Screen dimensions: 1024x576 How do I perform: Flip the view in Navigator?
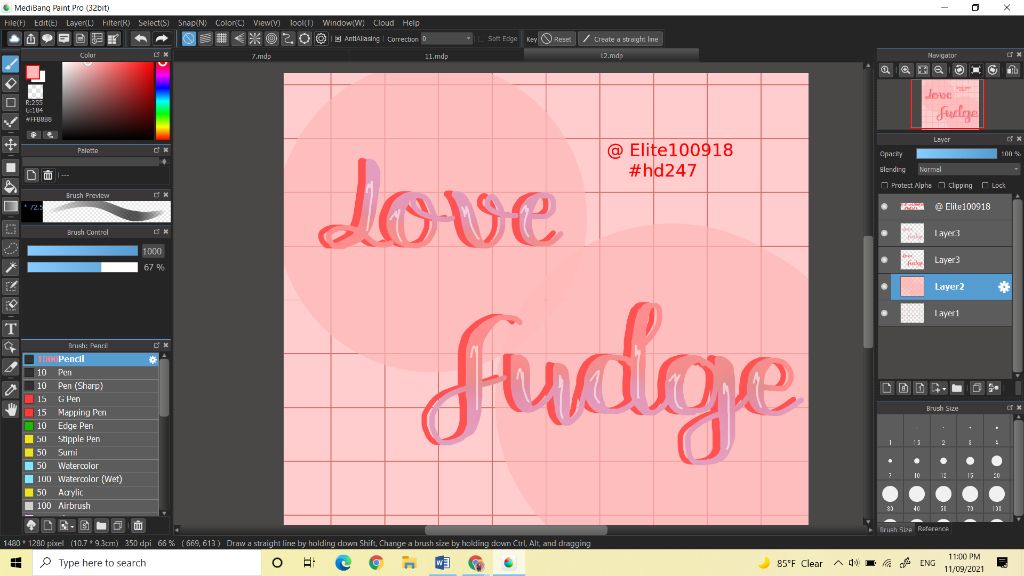1012,70
